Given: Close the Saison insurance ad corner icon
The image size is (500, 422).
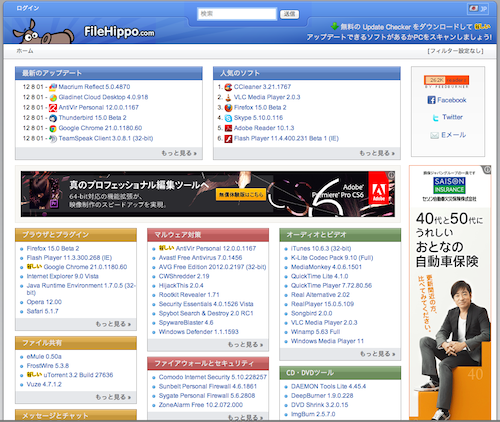Looking at the screenshot, I should pyautogui.click(x=487, y=169).
